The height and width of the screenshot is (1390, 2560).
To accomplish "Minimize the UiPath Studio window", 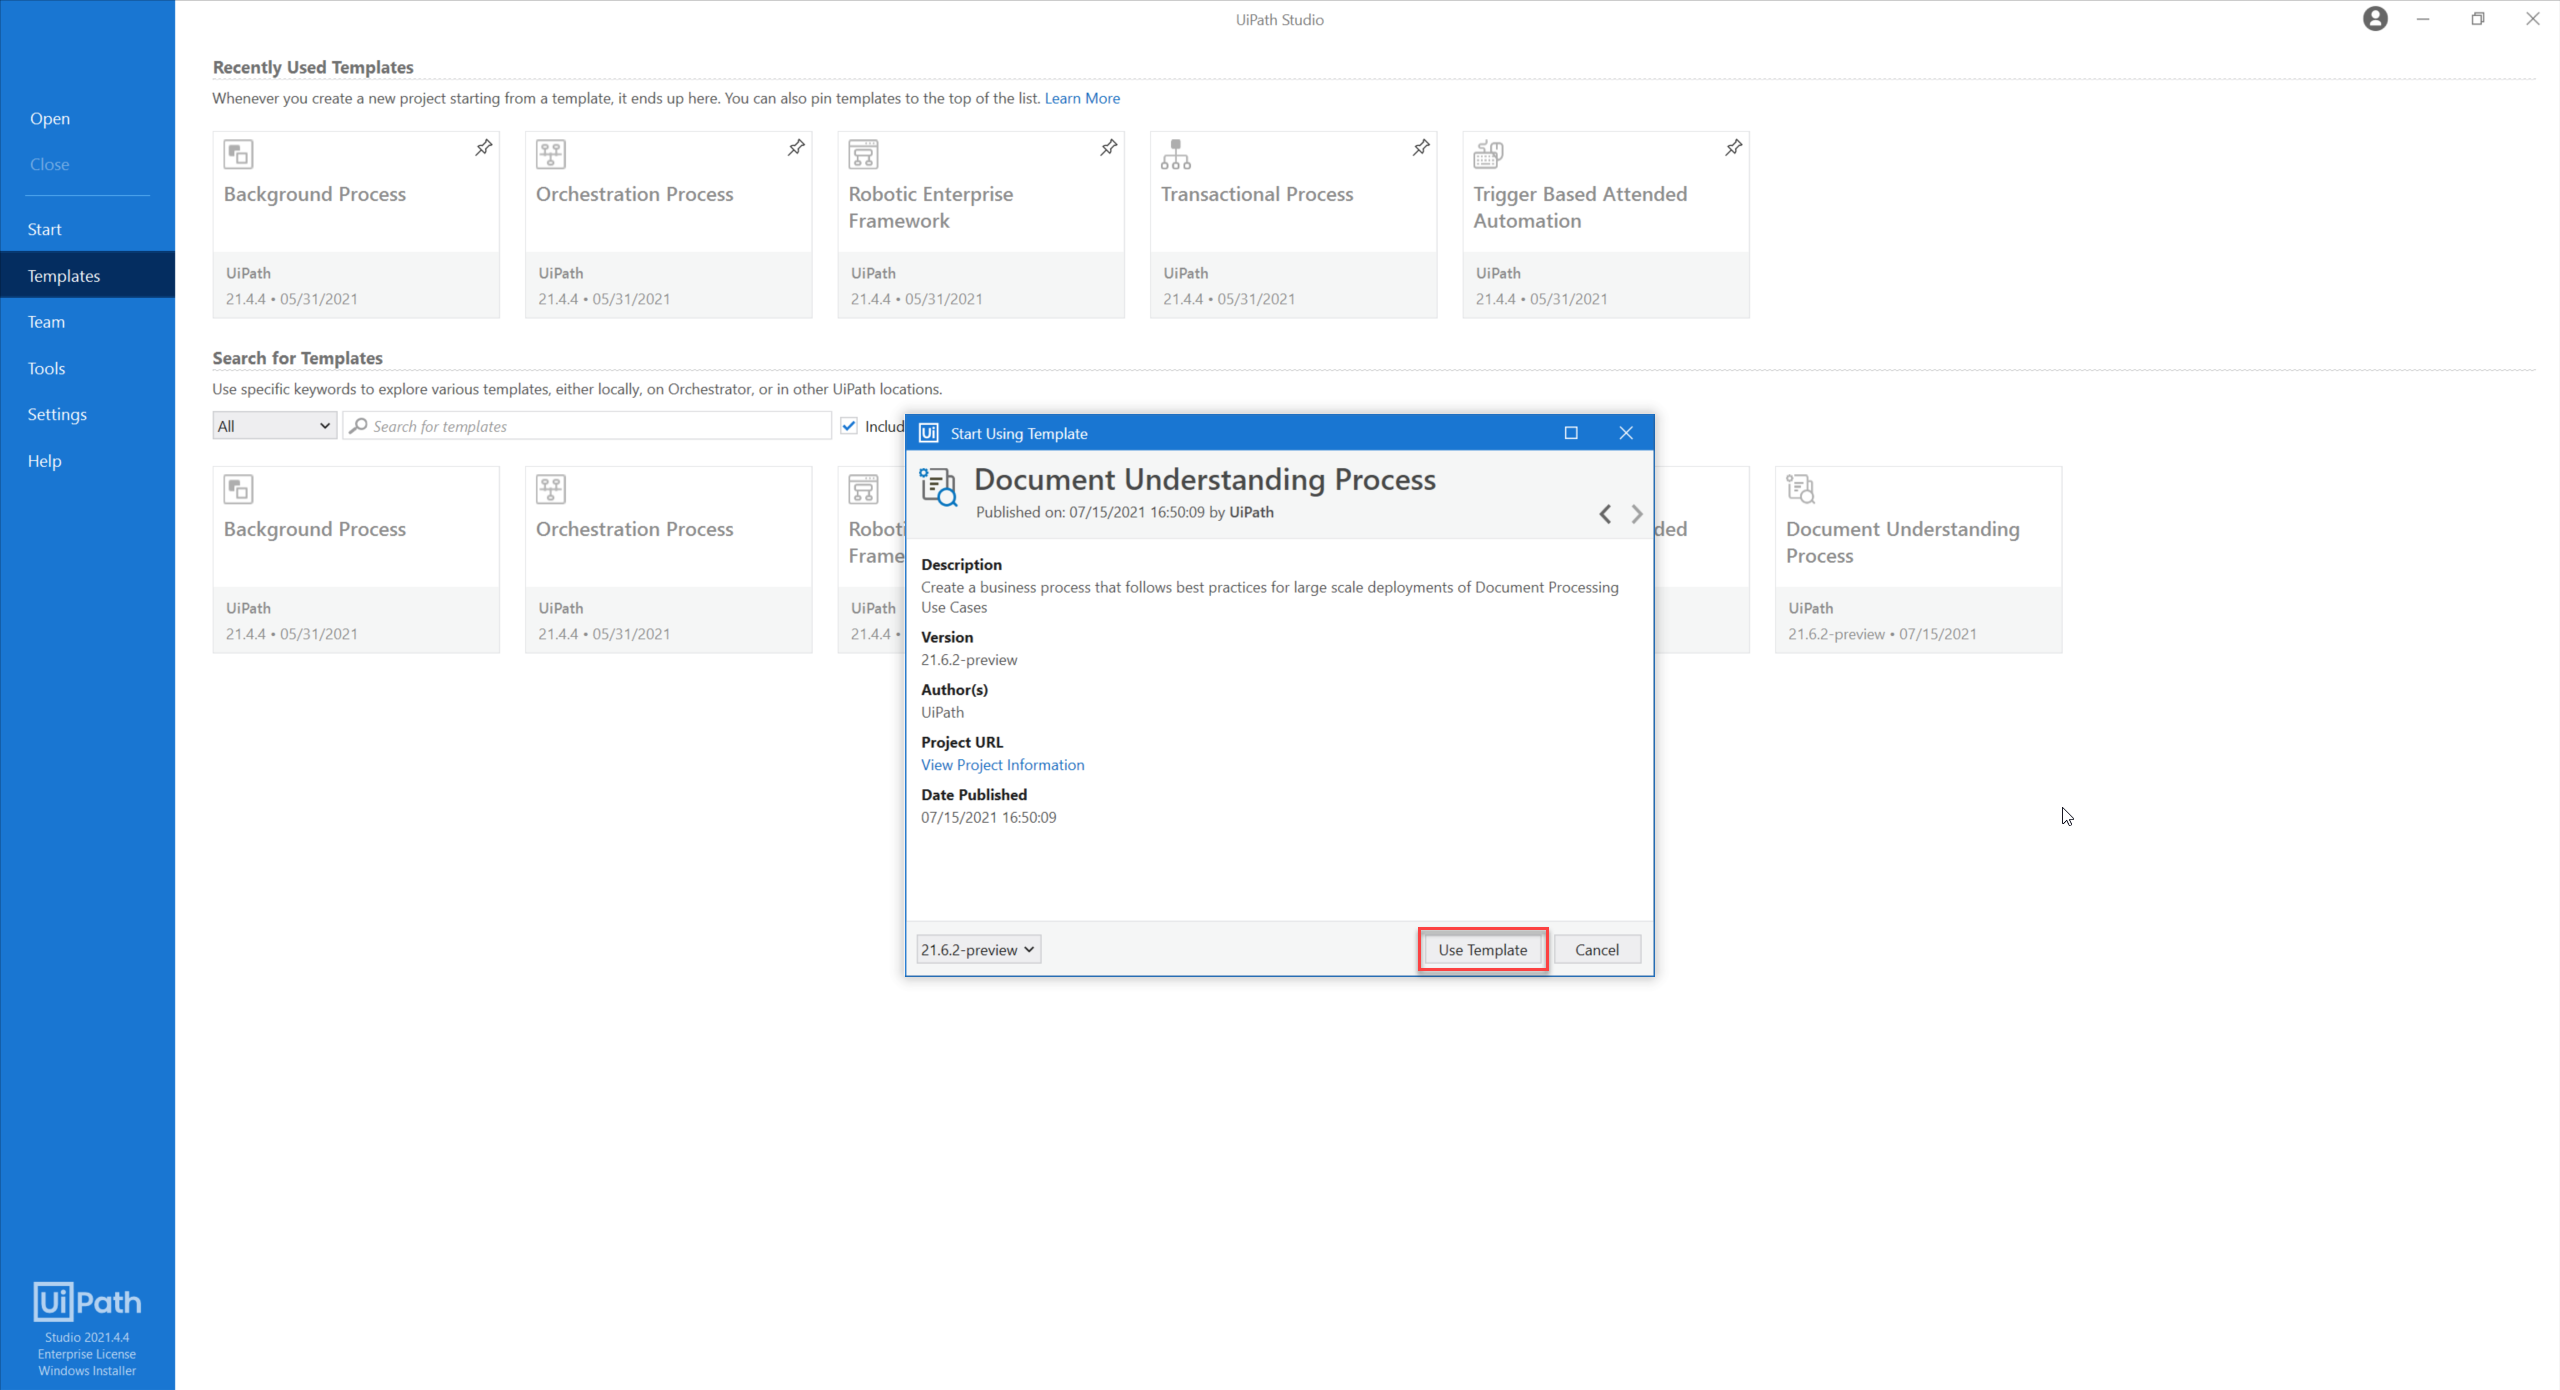I will (x=2423, y=18).
